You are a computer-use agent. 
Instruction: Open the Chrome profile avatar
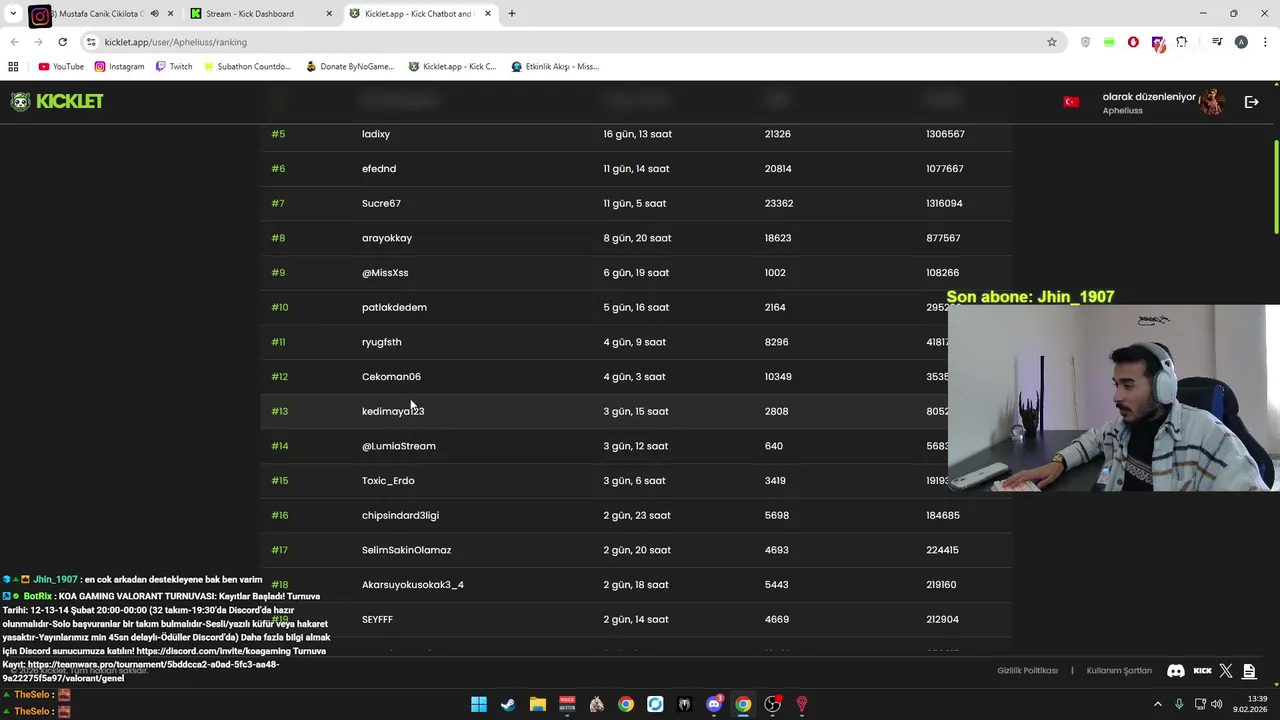tap(1241, 42)
